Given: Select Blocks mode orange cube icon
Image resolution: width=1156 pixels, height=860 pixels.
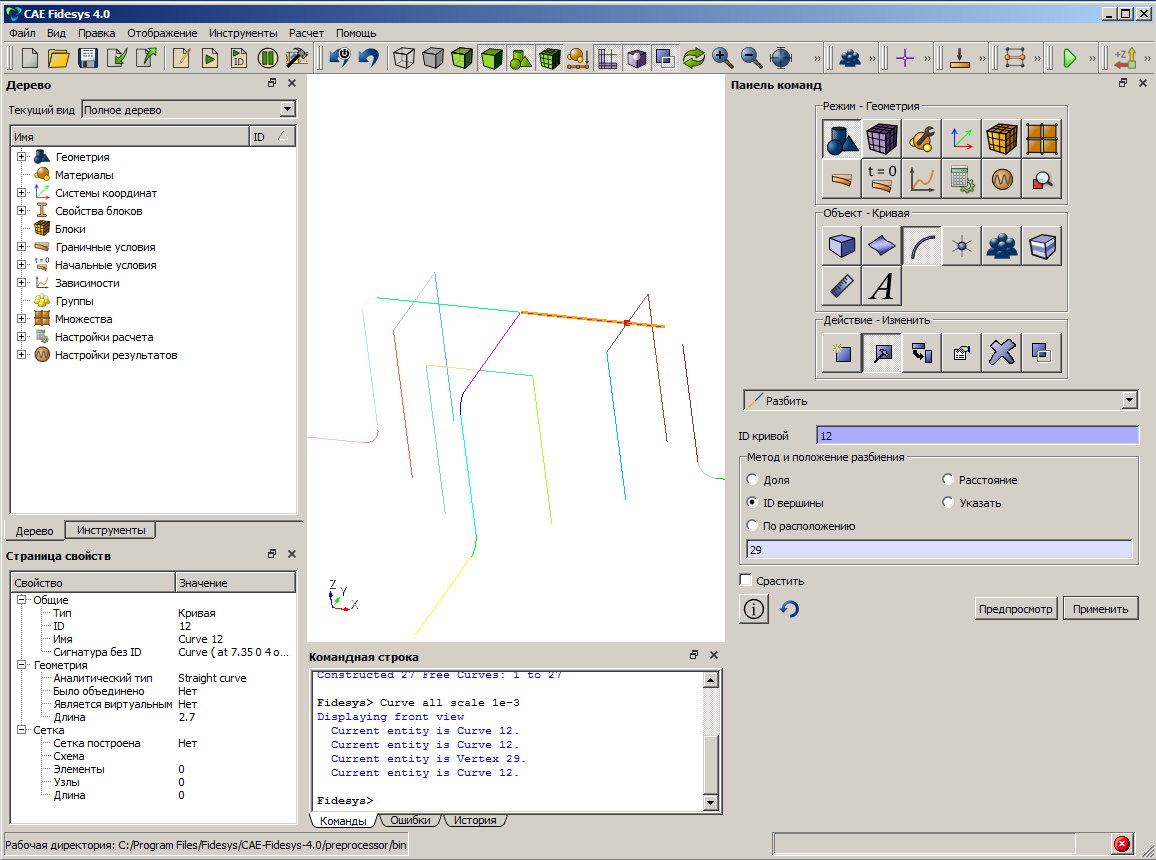Looking at the screenshot, I should (x=1001, y=139).
